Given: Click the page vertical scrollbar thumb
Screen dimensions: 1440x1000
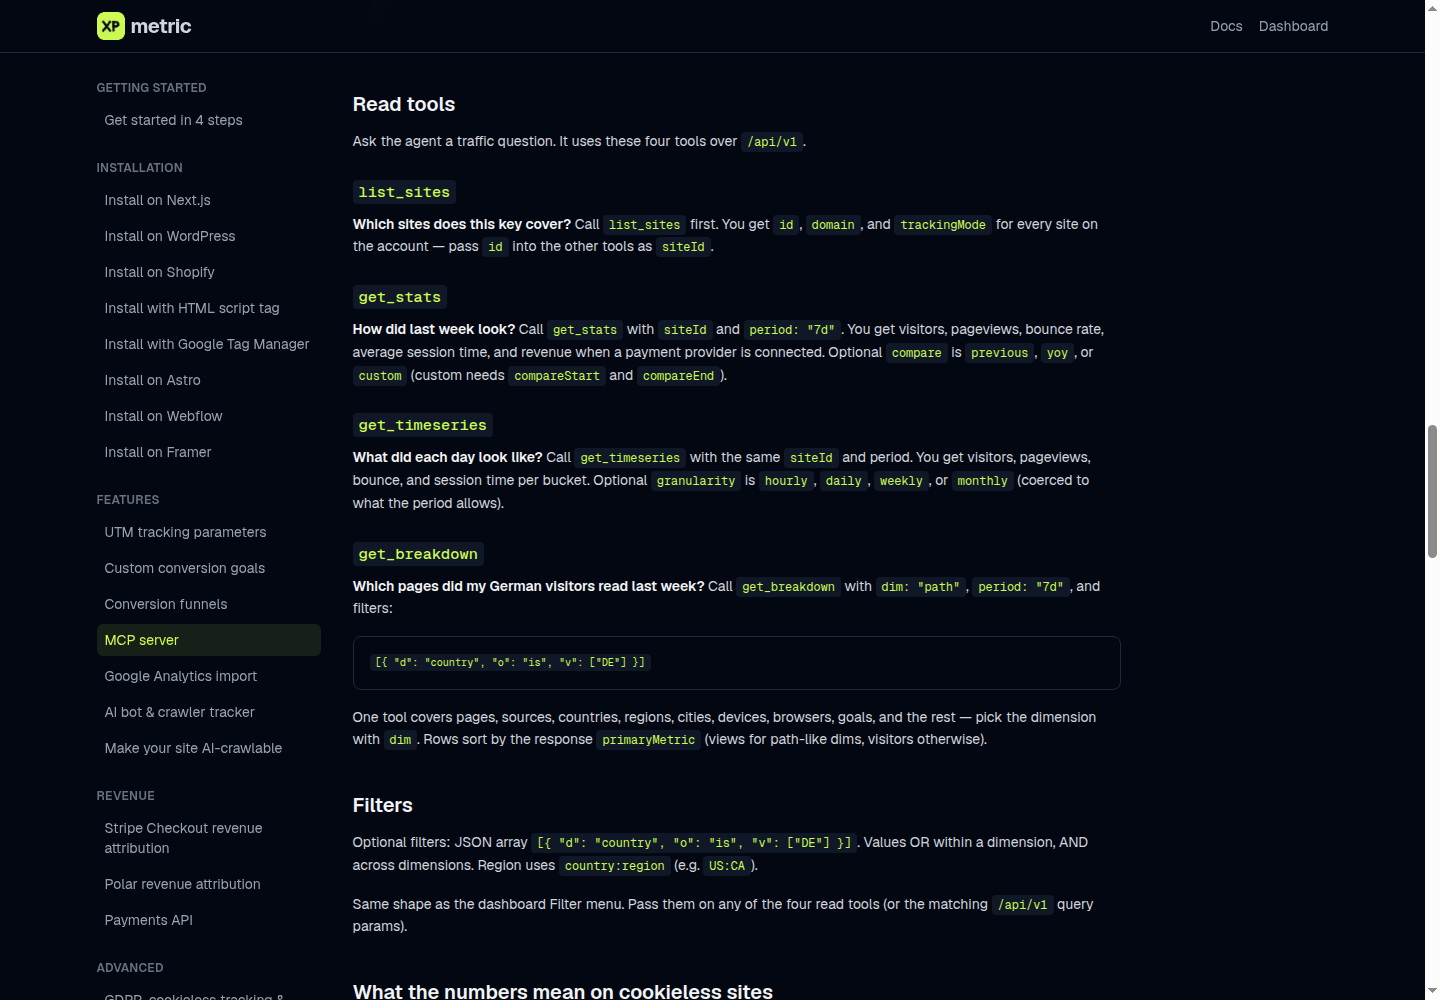Looking at the screenshot, I should click(1432, 491).
